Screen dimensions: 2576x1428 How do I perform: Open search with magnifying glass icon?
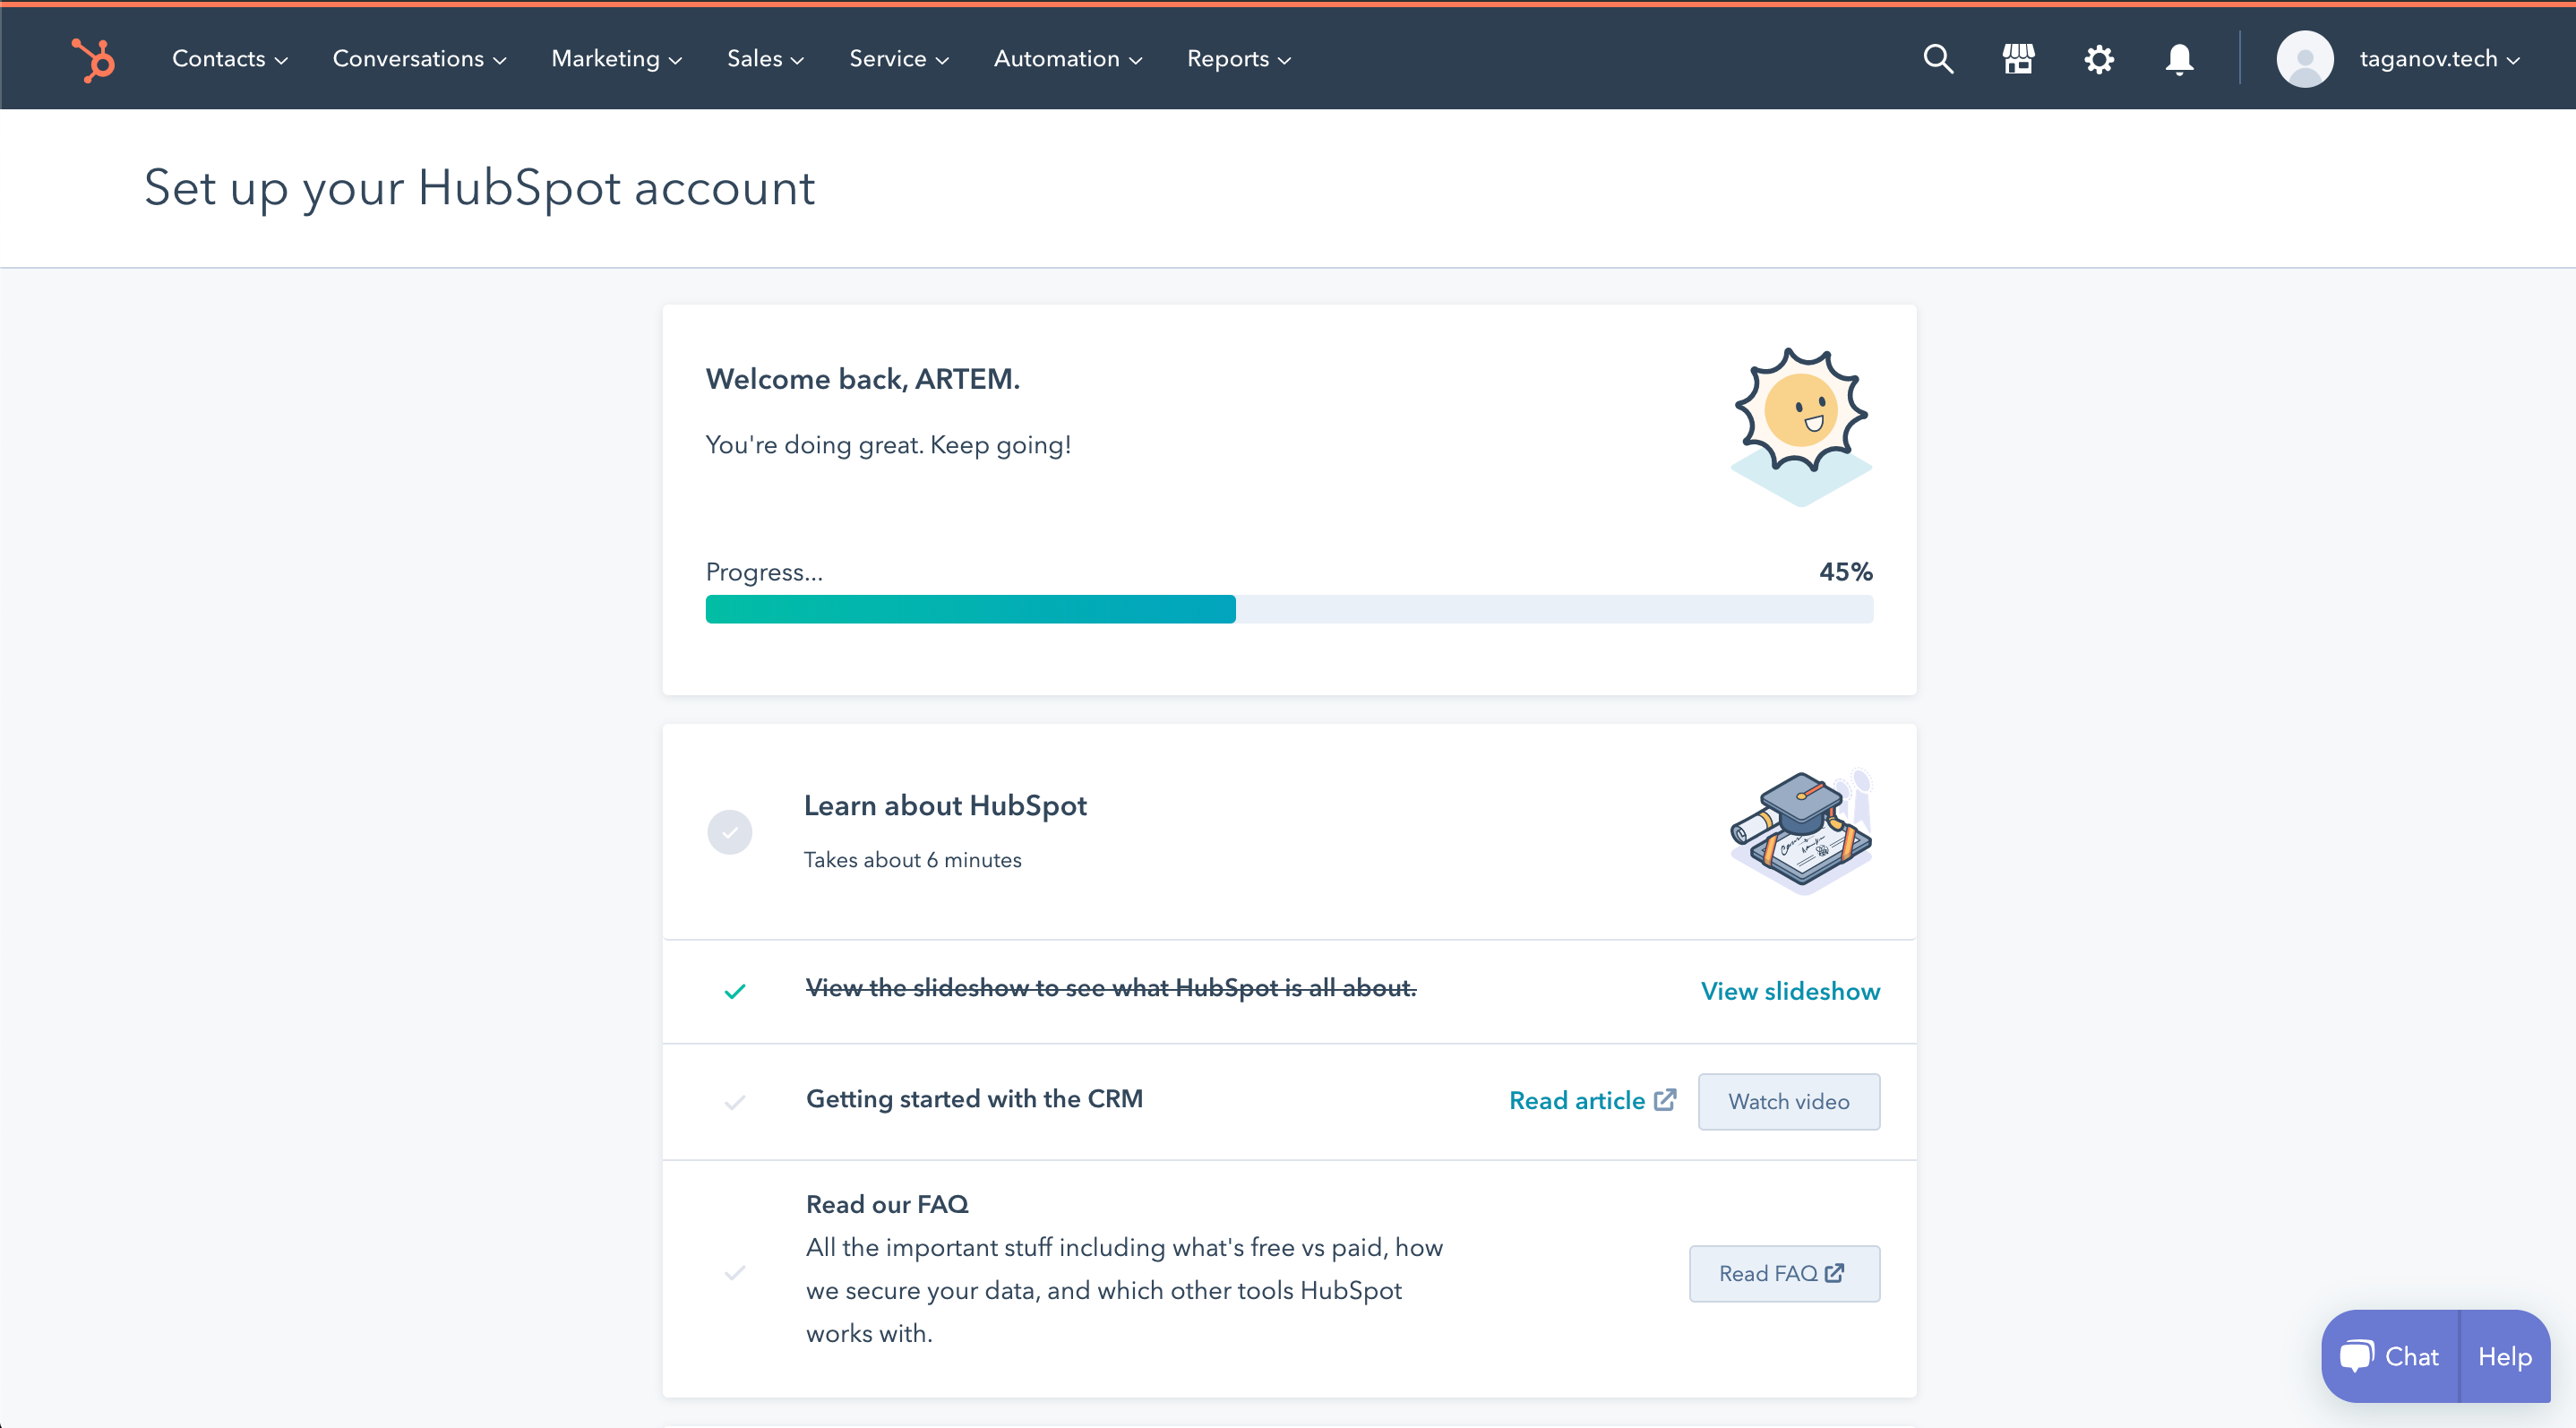(x=1938, y=59)
